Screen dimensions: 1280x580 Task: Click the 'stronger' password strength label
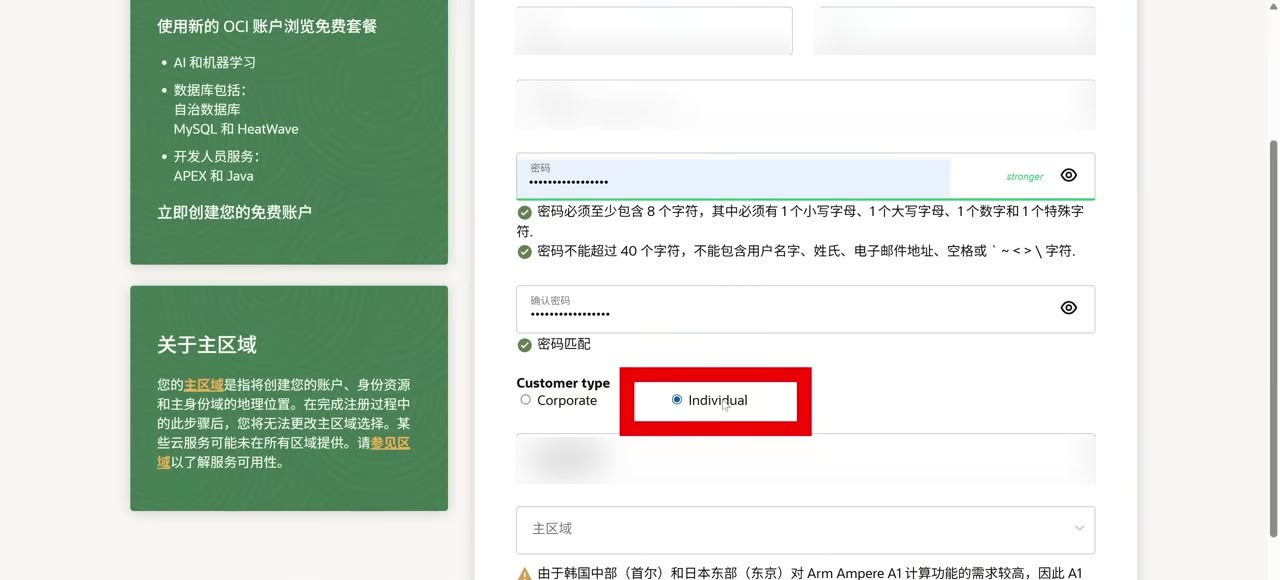1024,177
